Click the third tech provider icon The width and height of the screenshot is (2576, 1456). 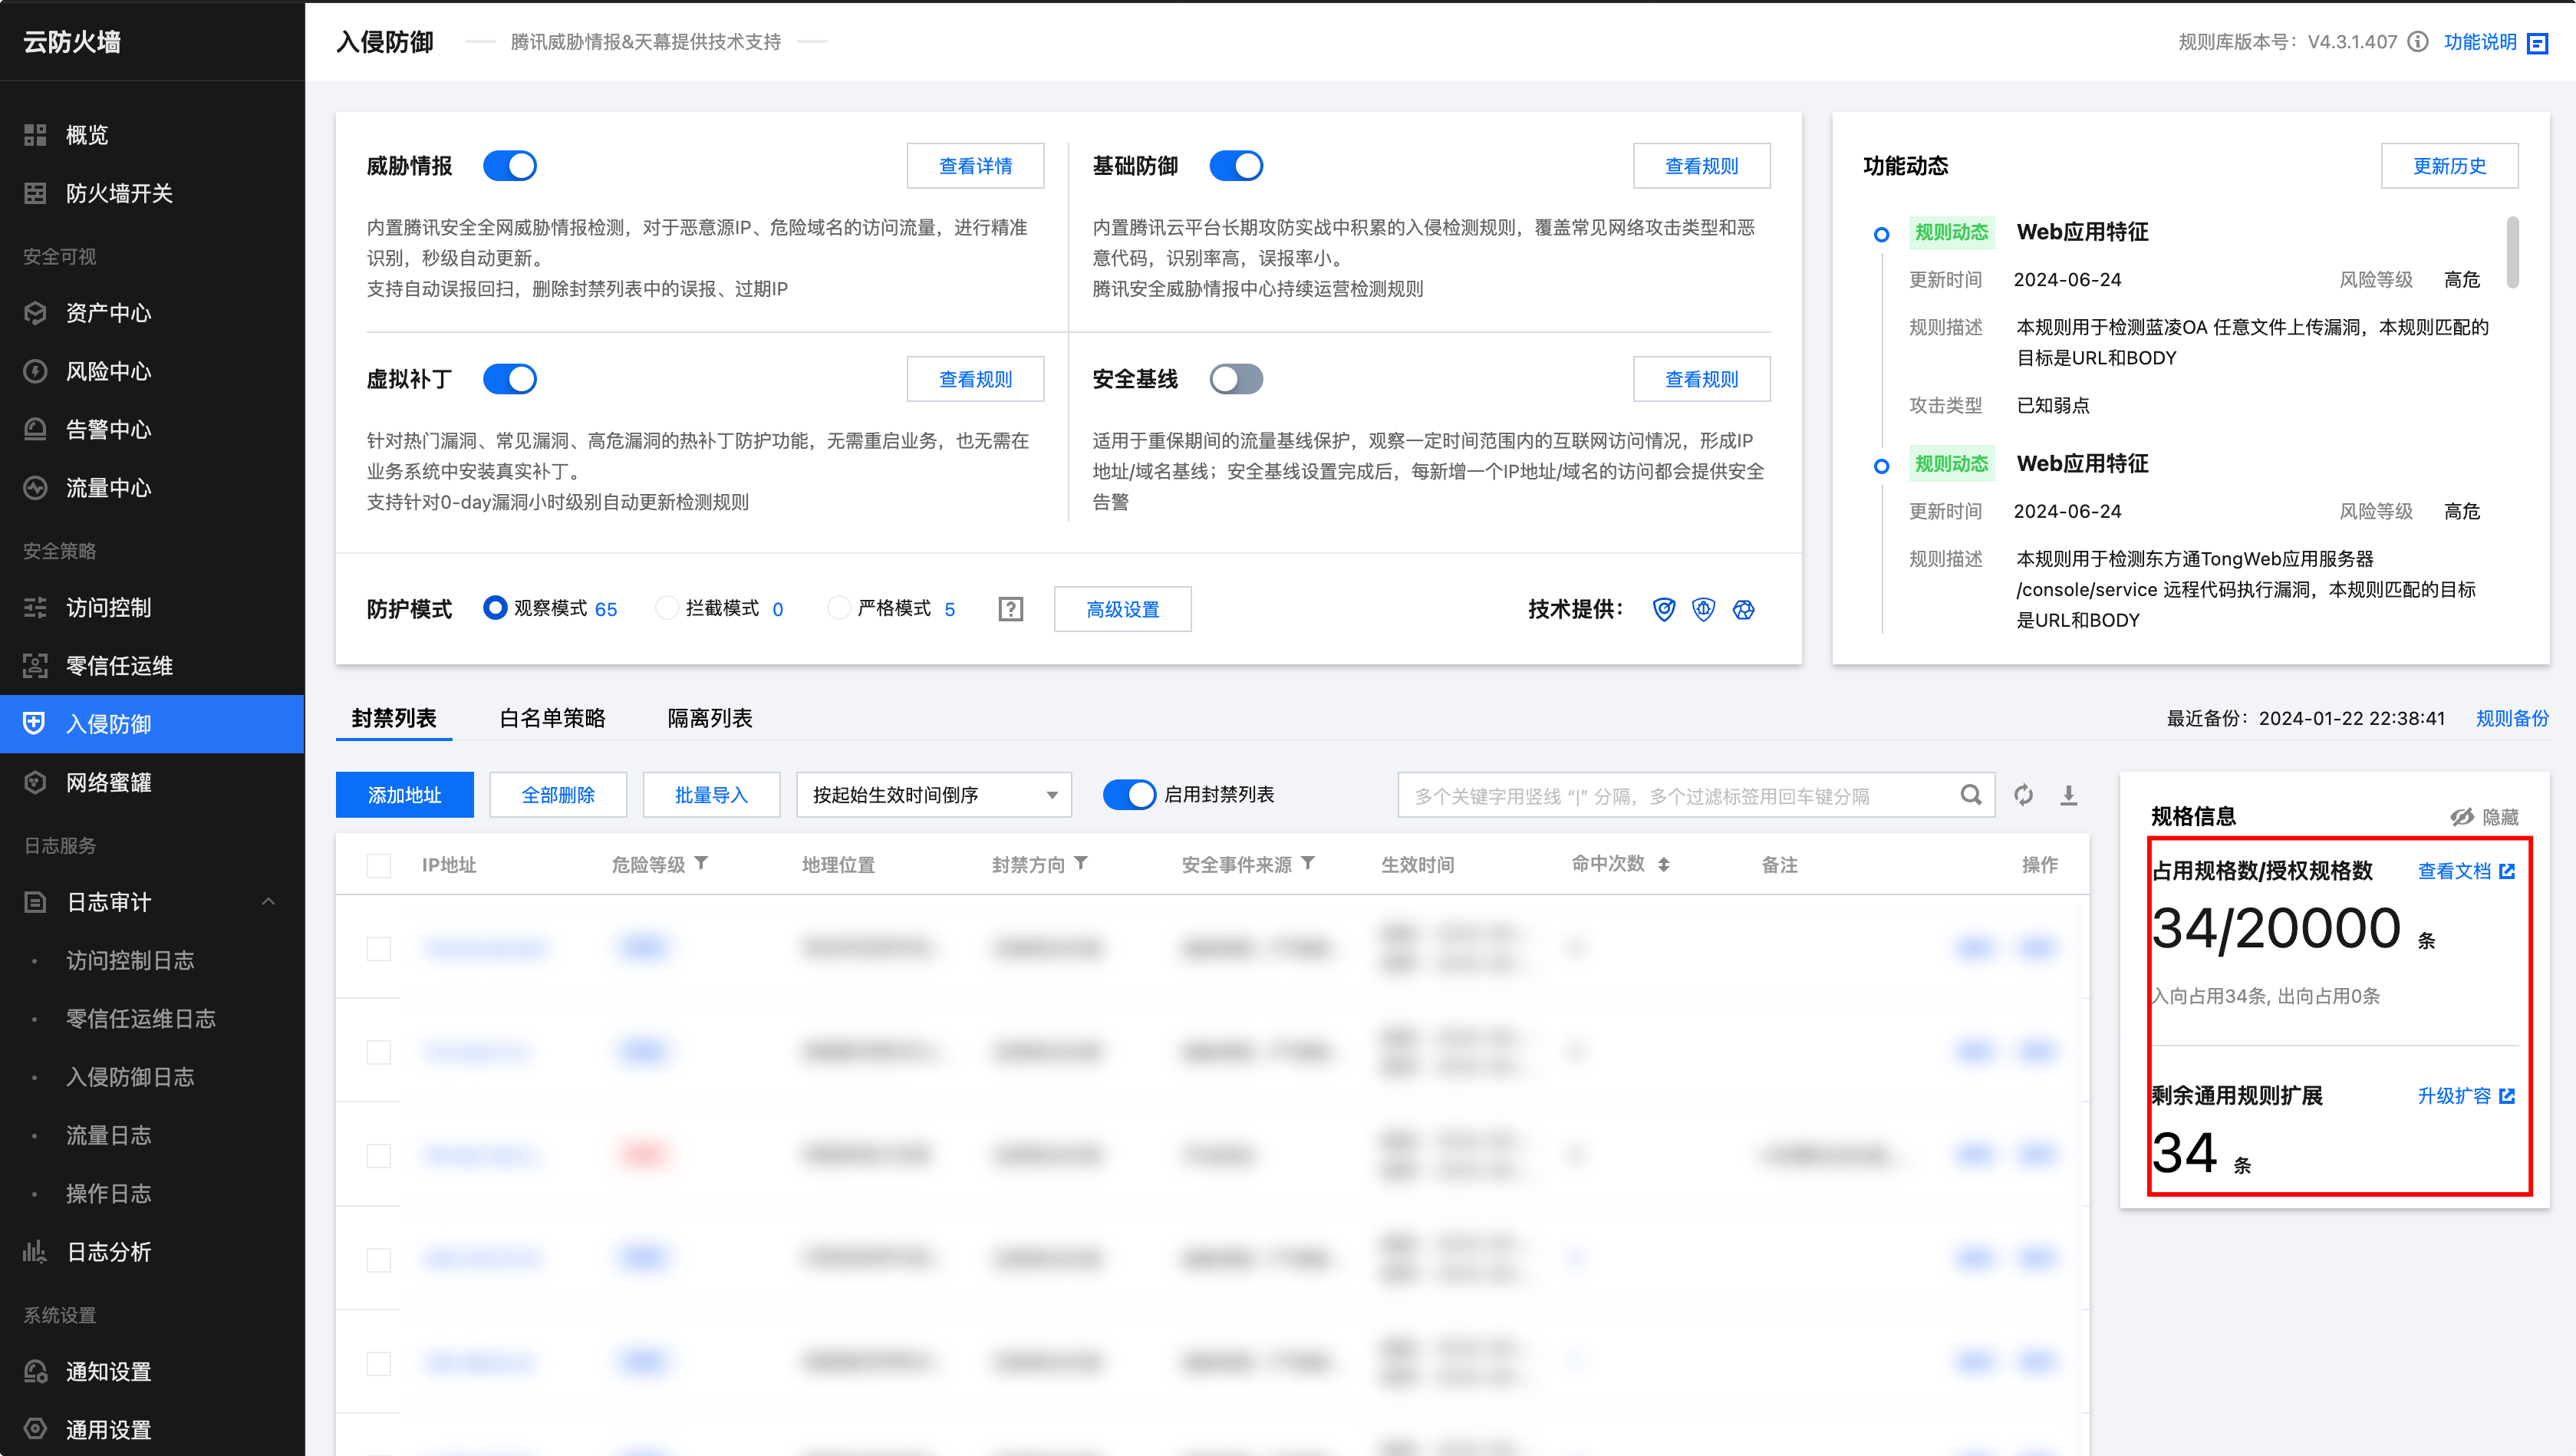point(1744,609)
